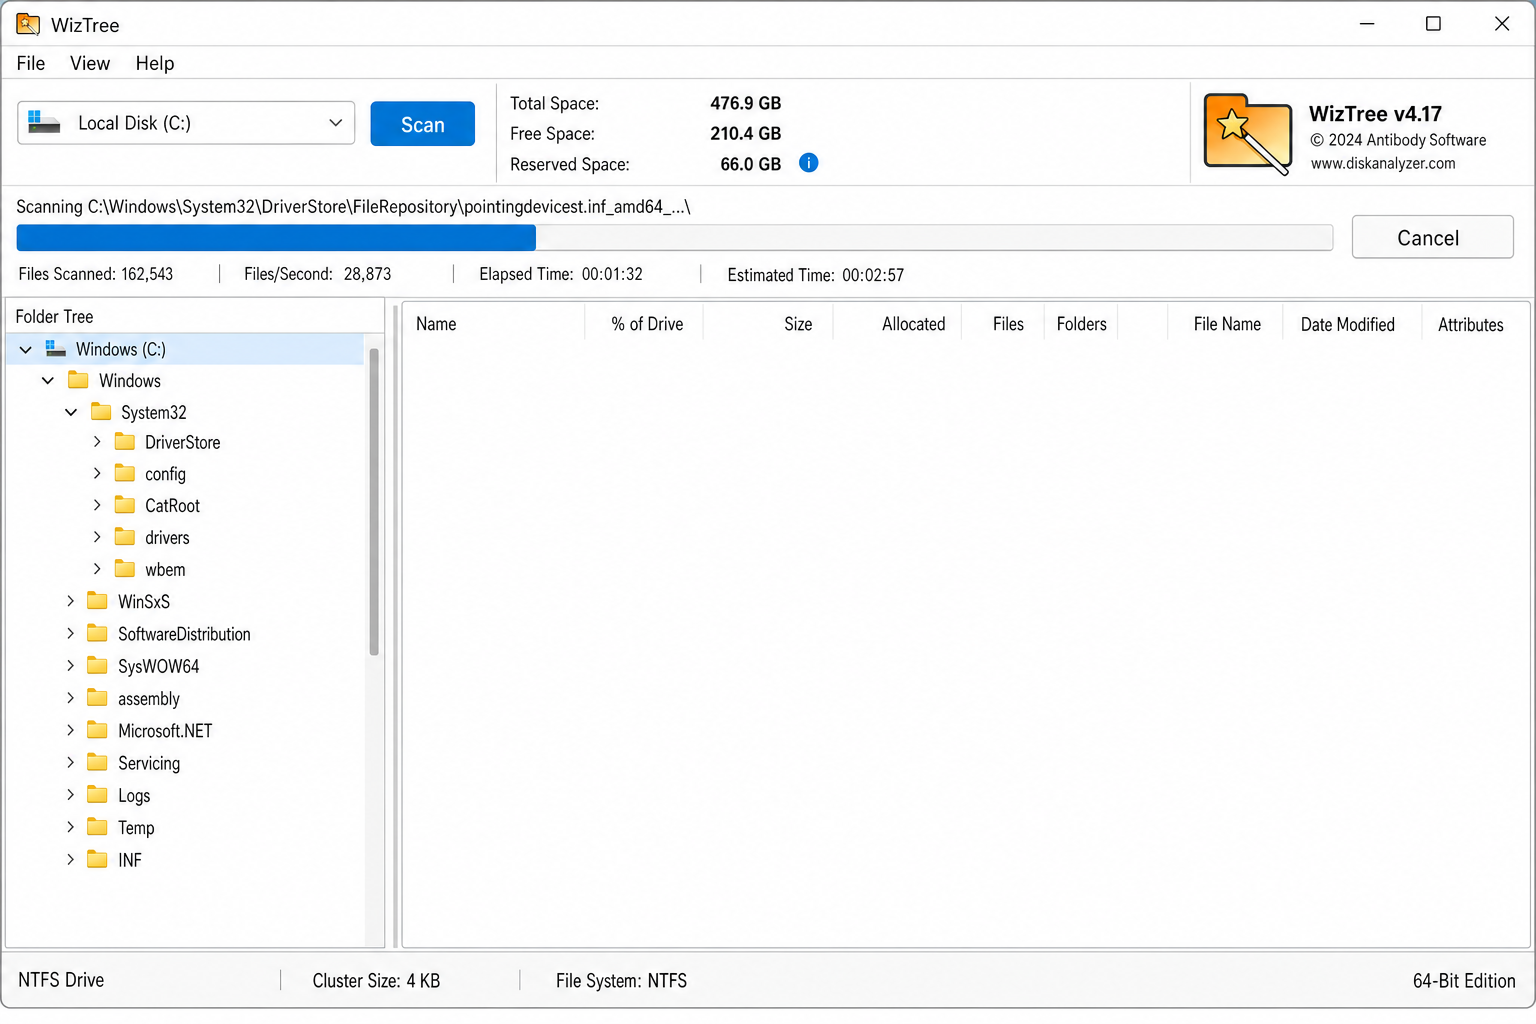The image size is (1536, 1024).
Task: Open the www.diskanalyzer.com link
Action: (x=1383, y=163)
